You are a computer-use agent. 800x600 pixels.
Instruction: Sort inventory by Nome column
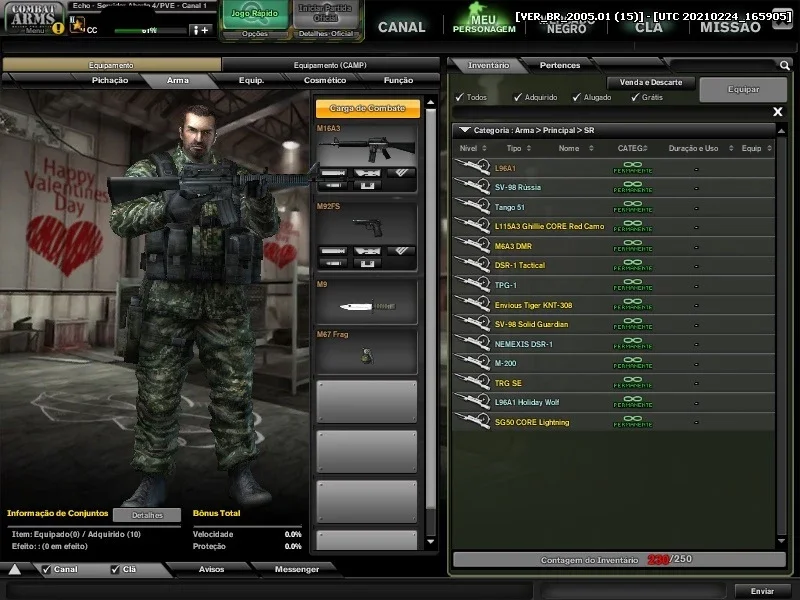(x=576, y=148)
